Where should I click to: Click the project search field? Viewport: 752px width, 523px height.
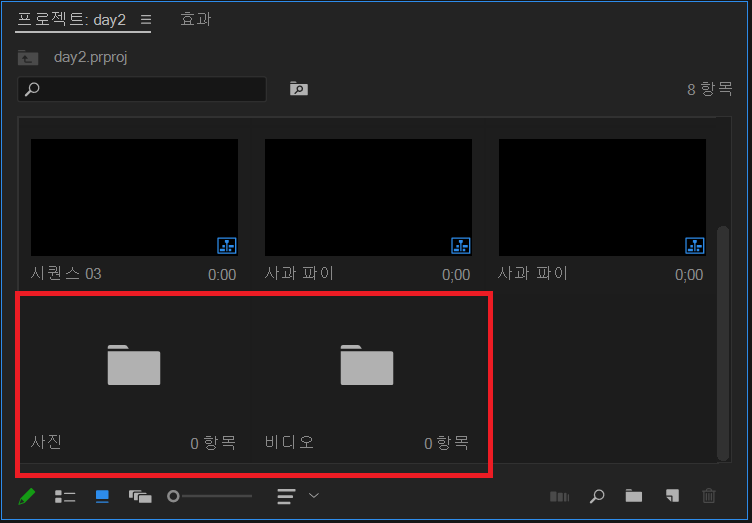142,89
